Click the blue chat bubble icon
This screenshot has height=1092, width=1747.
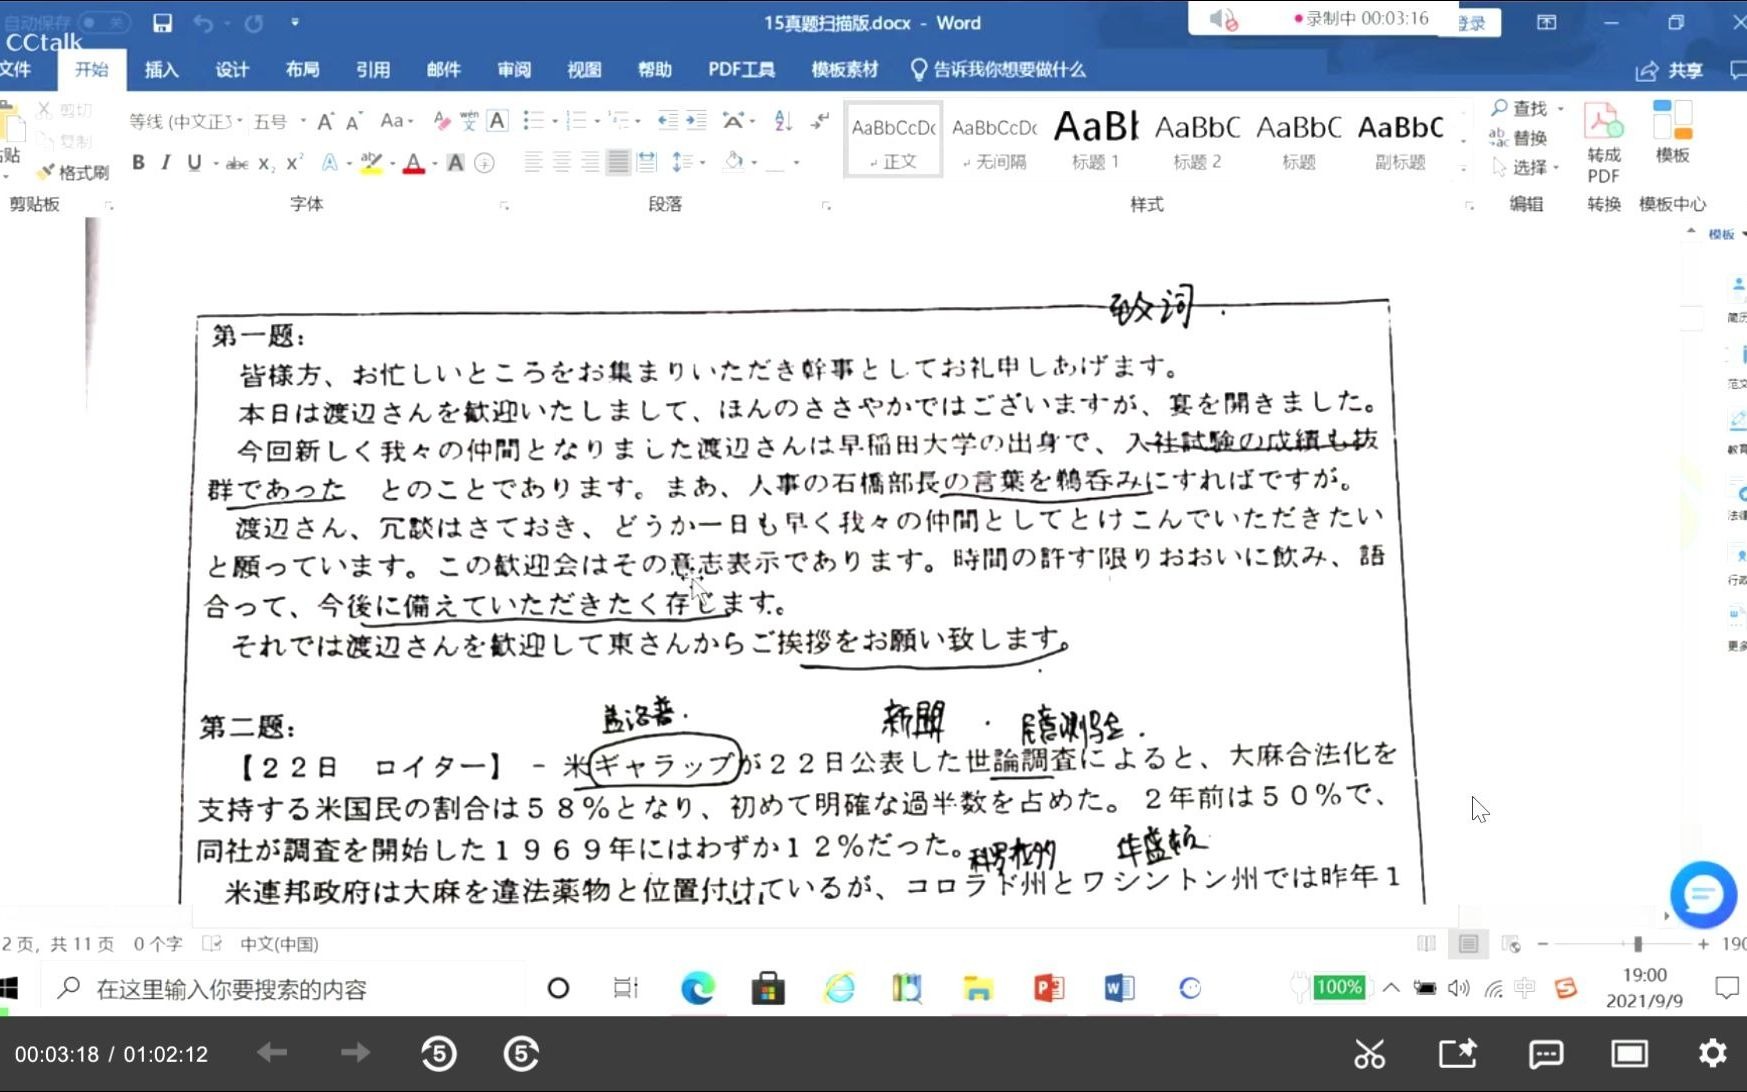coord(1703,894)
